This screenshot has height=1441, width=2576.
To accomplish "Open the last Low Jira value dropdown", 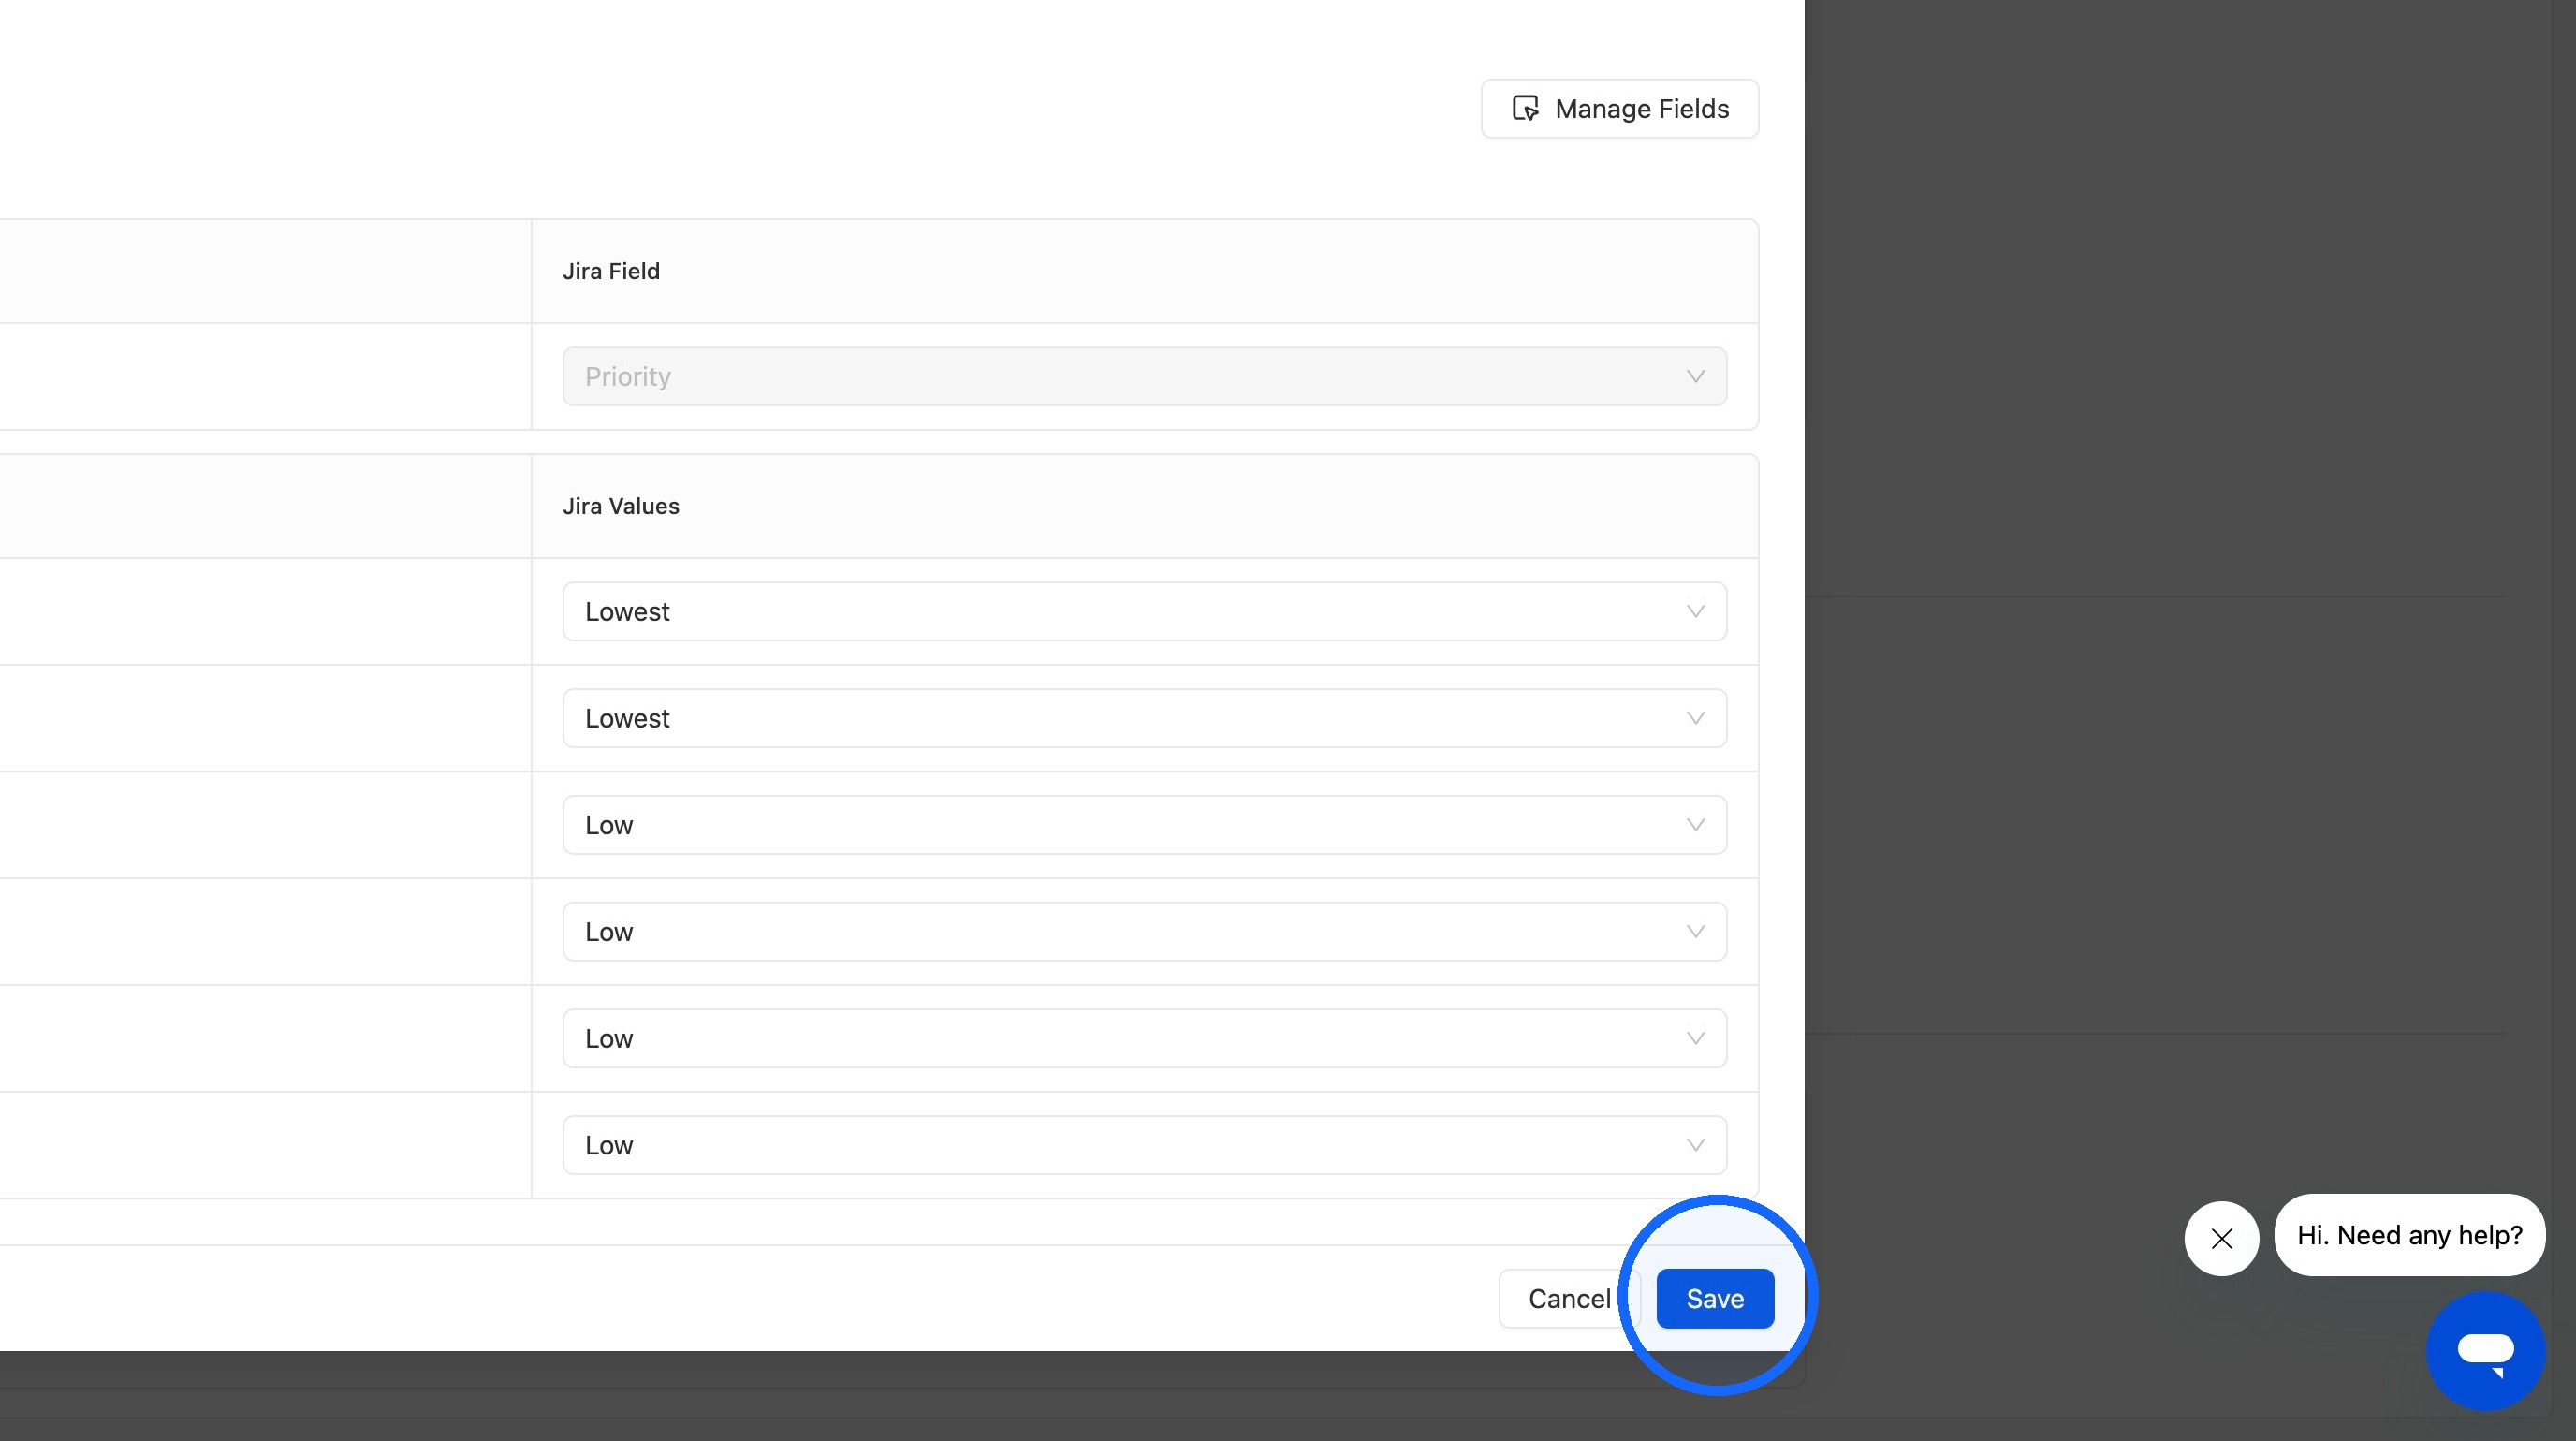I will (x=1144, y=1145).
